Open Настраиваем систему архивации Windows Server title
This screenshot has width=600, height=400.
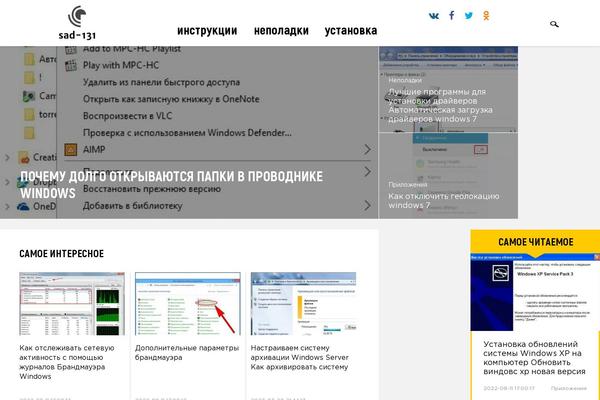click(x=300, y=357)
